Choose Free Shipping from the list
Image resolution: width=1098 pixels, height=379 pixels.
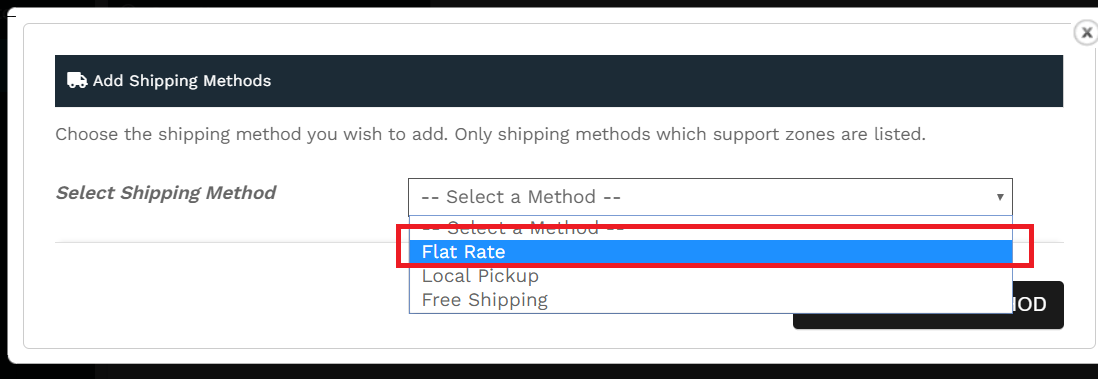[x=710, y=300]
